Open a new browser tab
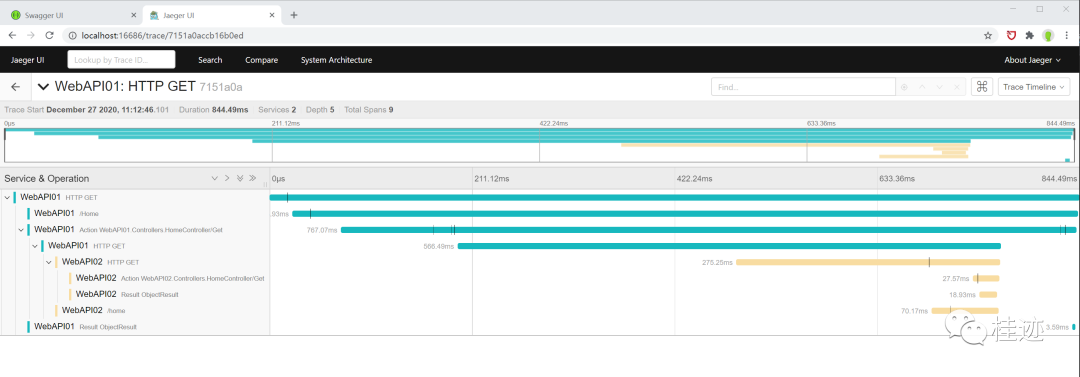This screenshot has width=1080, height=377. [x=294, y=14]
